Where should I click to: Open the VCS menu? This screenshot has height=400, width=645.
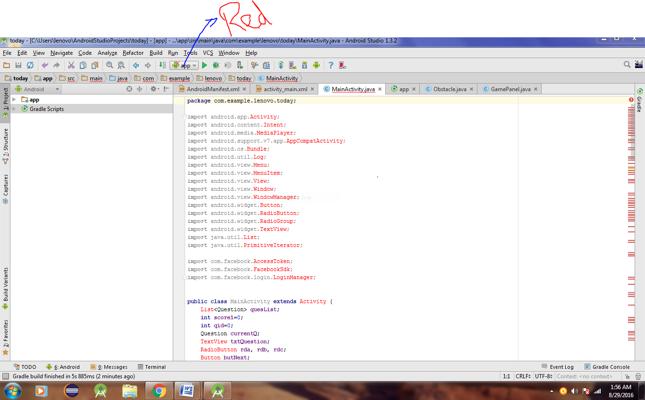(x=208, y=53)
